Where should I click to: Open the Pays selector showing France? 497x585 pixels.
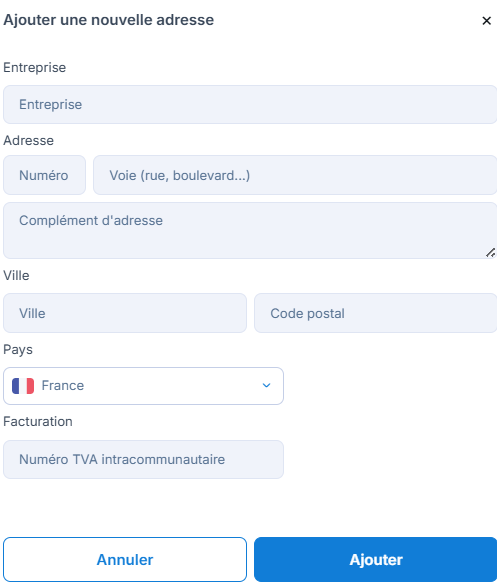tap(143, 386)
